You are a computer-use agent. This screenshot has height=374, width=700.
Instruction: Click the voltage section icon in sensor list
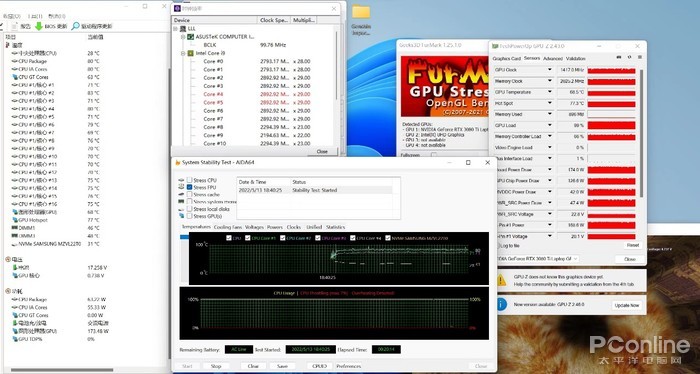[x=8, y=259]
